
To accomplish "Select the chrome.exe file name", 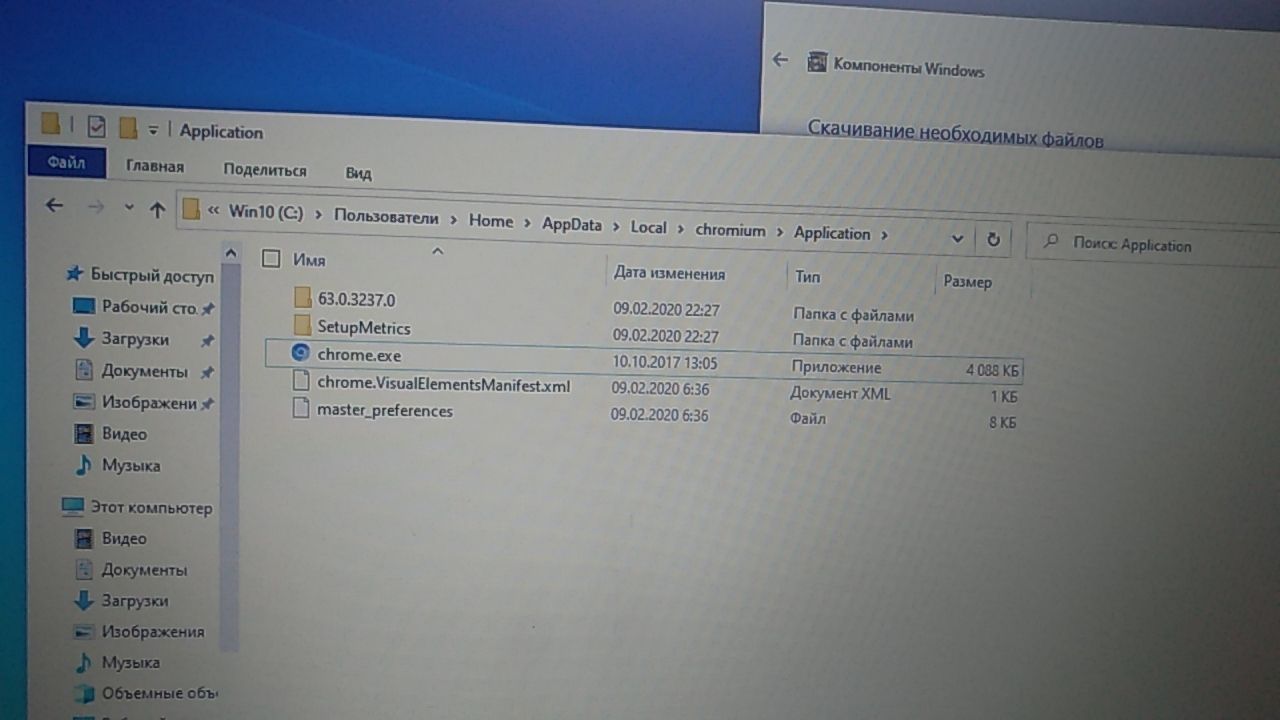I will [x=359, y=354].
